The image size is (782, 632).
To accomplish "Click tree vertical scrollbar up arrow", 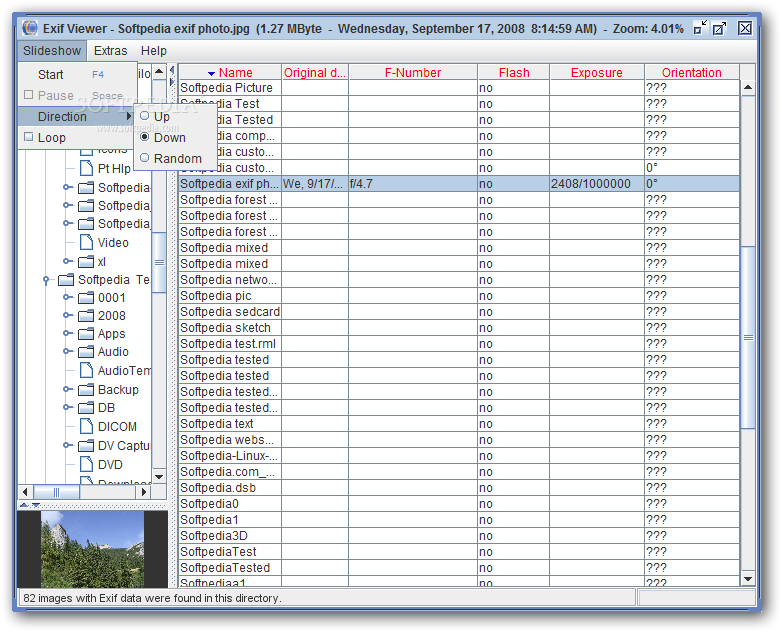I will coord(159,72).
